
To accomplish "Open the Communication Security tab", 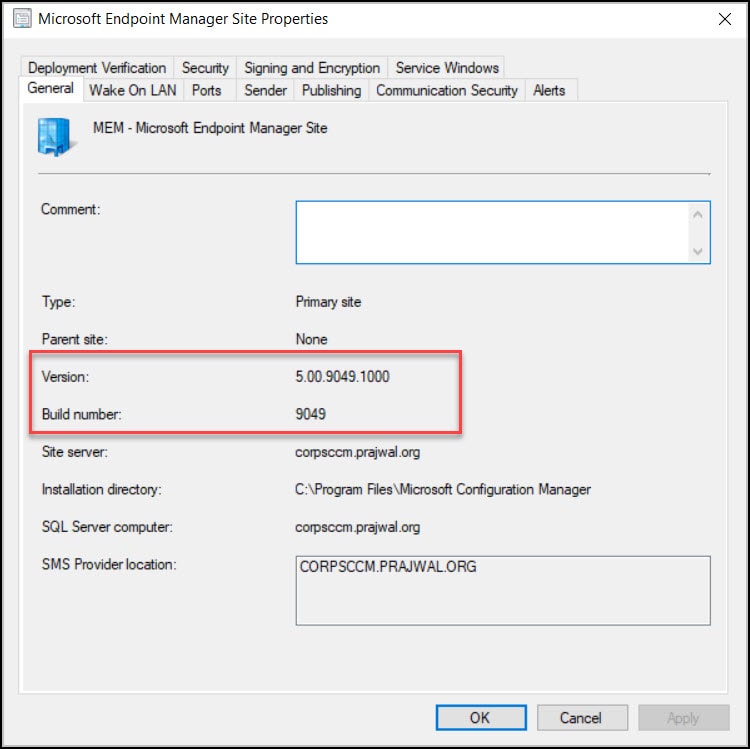I will tap(447, 90).
